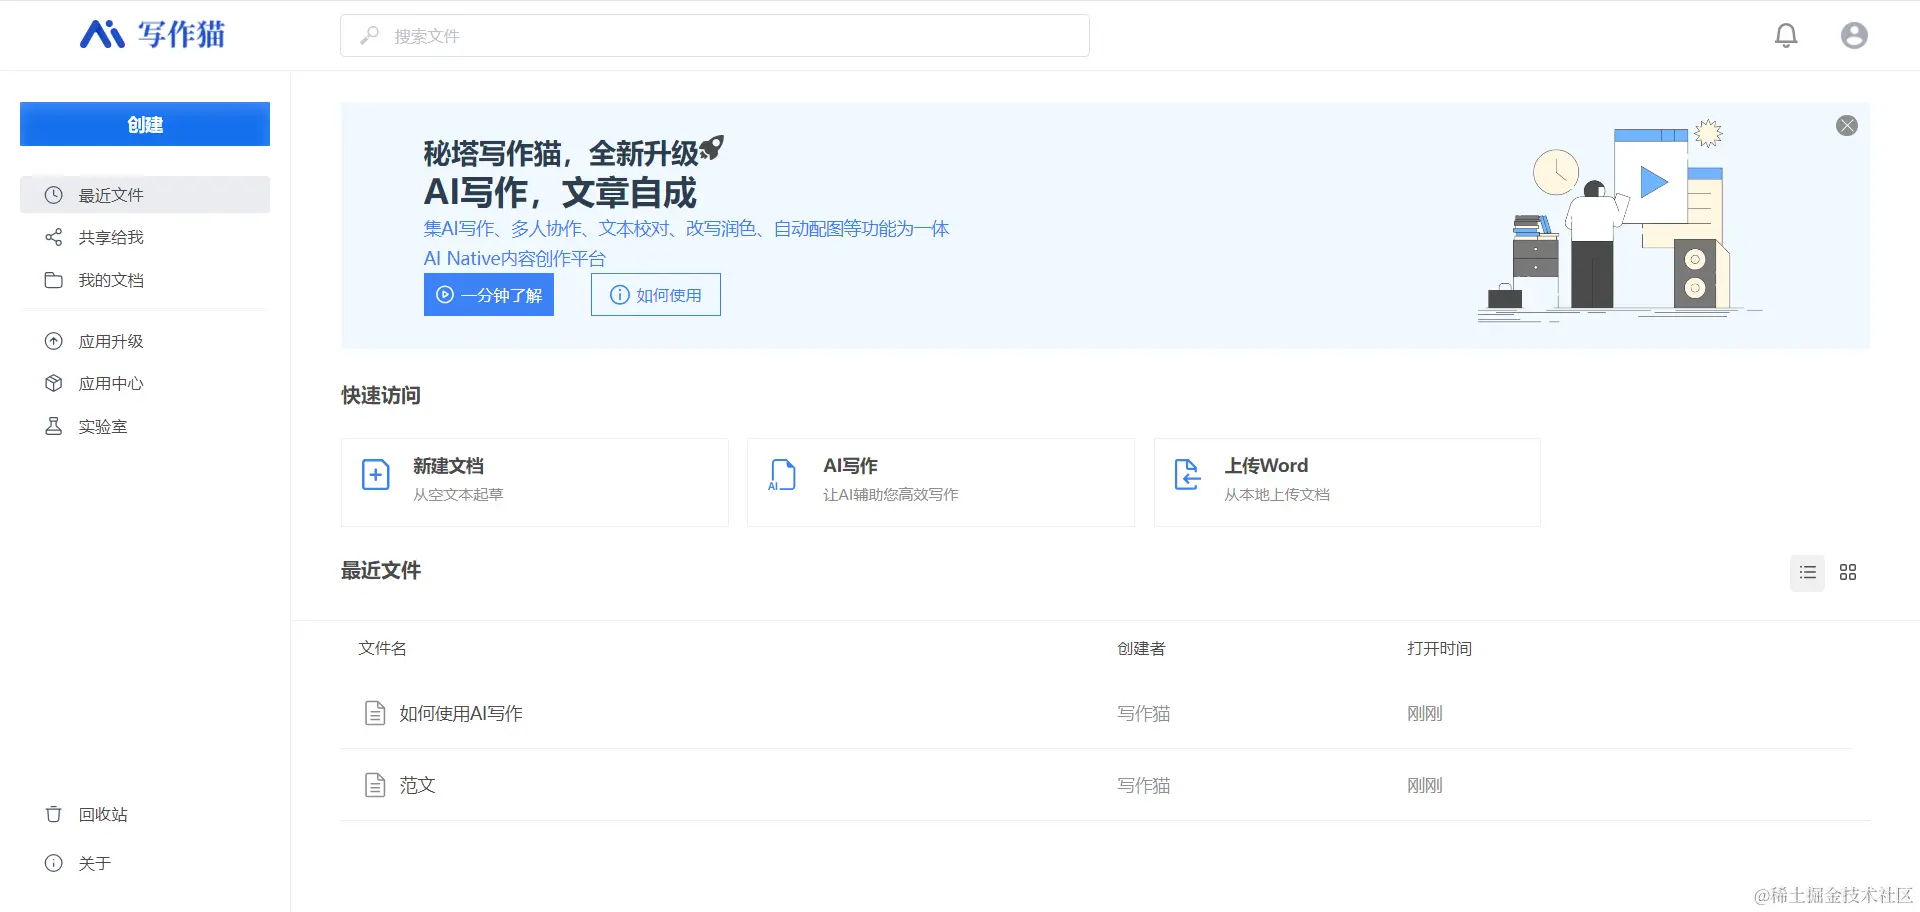1920x912 pixels.
Task: Open 回收站 in the sidebar
Action: (145, 814)
